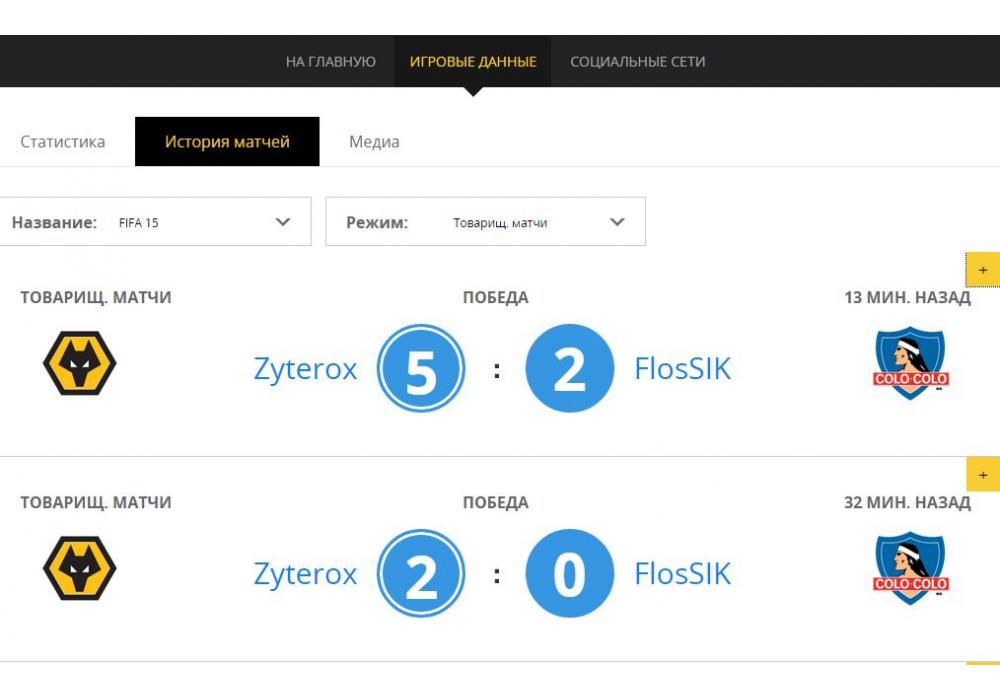Viewport: 1000px width, 700px height.
Task: Click the Wolves crest in the first match
Action: coord(80,363)
